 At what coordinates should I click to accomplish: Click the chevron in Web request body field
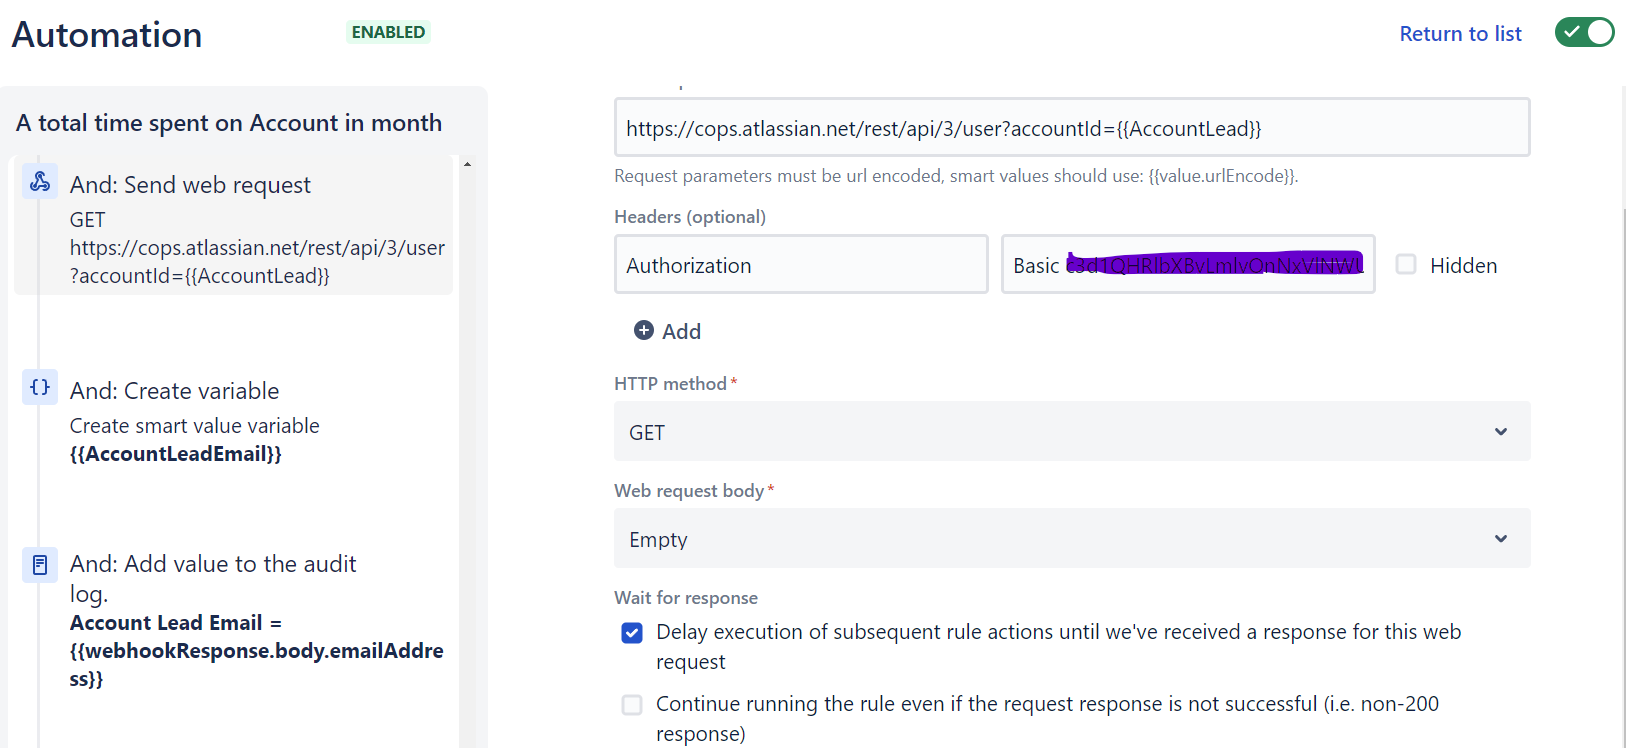(x=1500, y=539)
